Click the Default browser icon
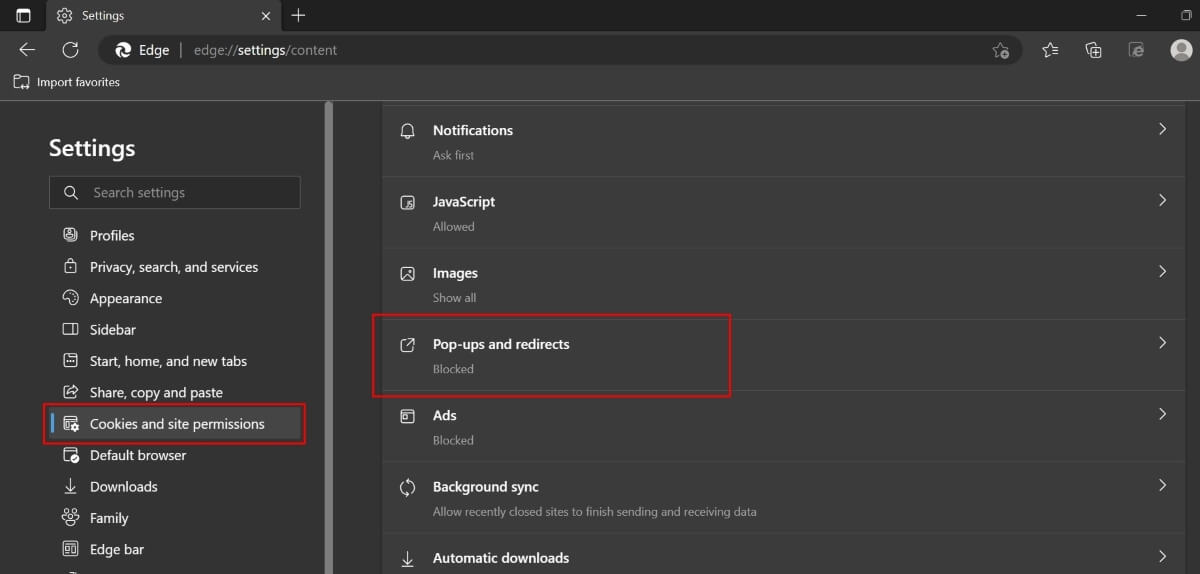 pos(70,455)
